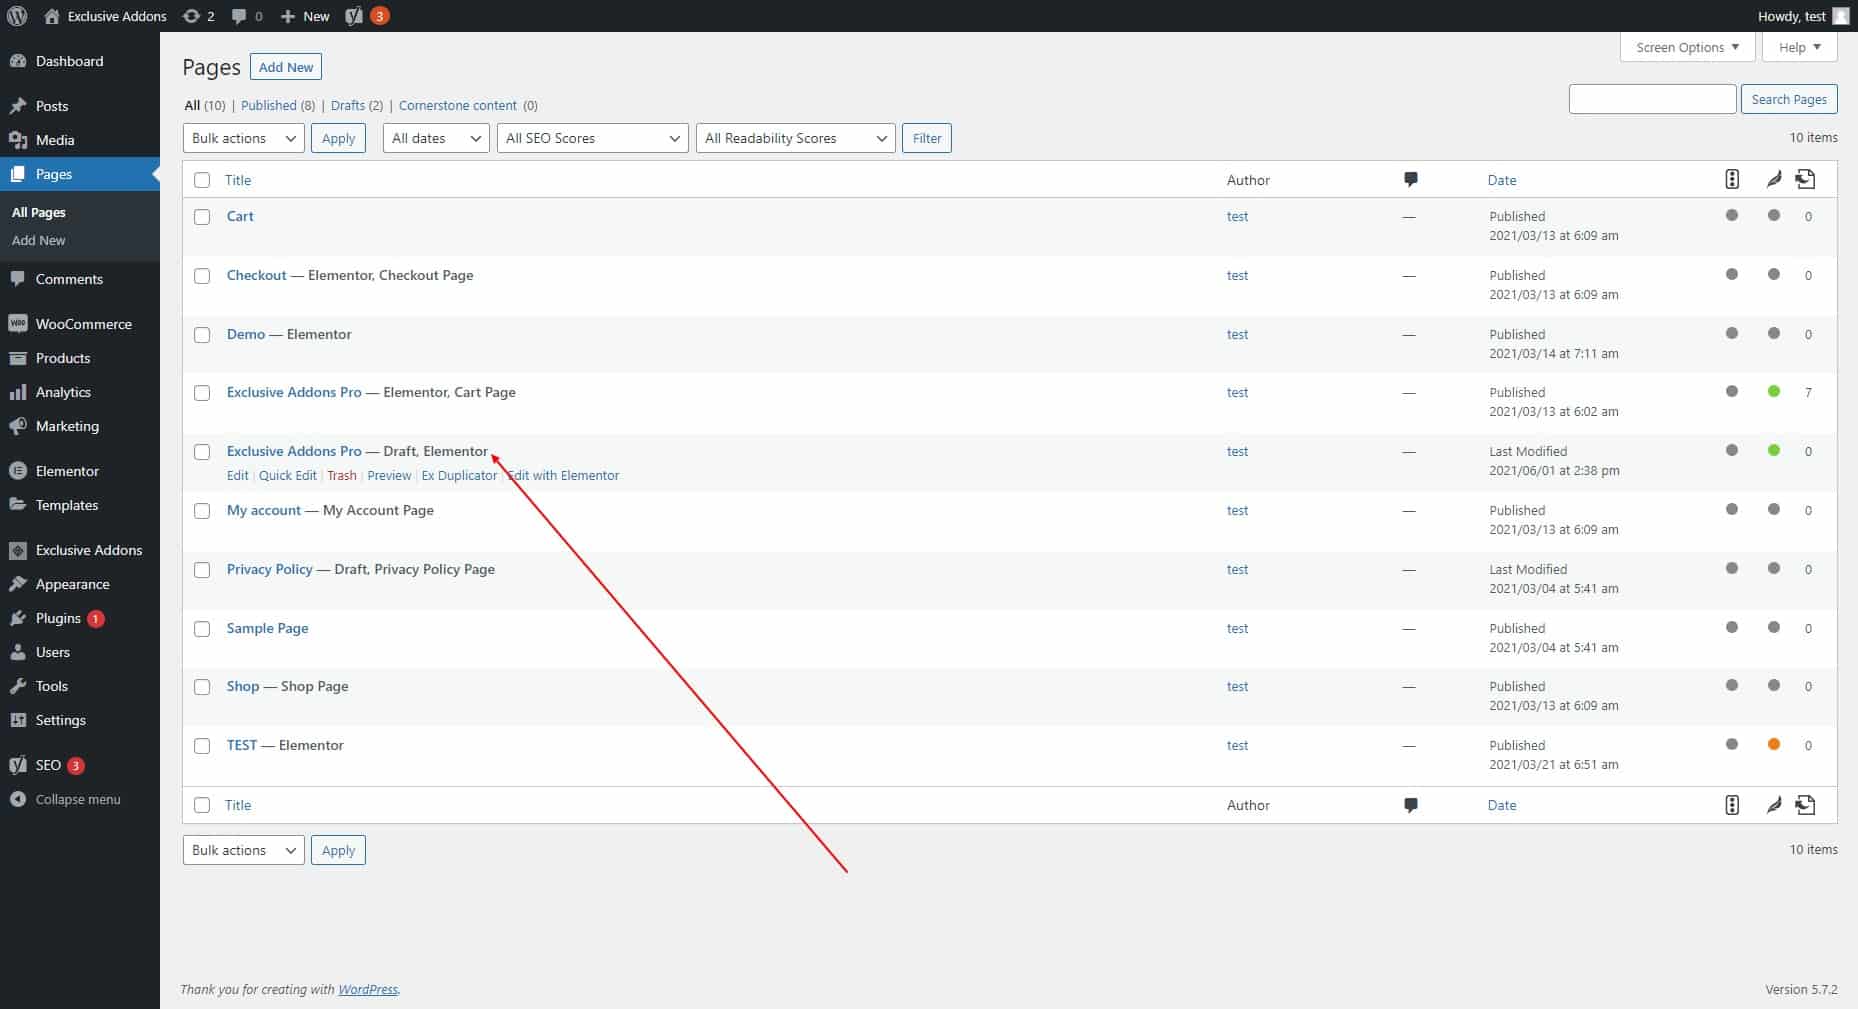
Task: Open the bottom Bulk actions dropdown
Action: 244,850
